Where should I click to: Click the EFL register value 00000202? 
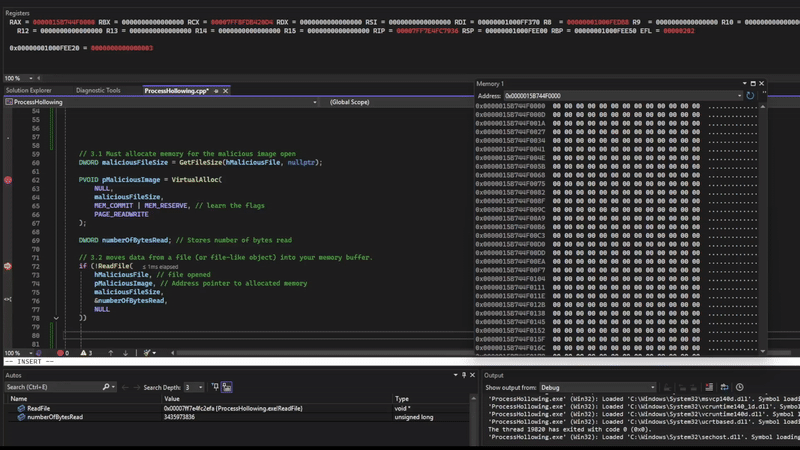(679, 31)
